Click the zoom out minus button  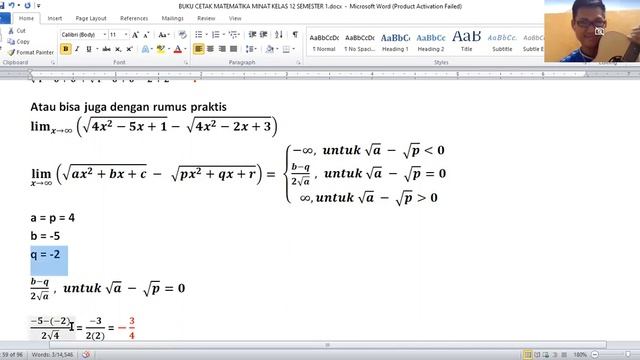point(595,355)
